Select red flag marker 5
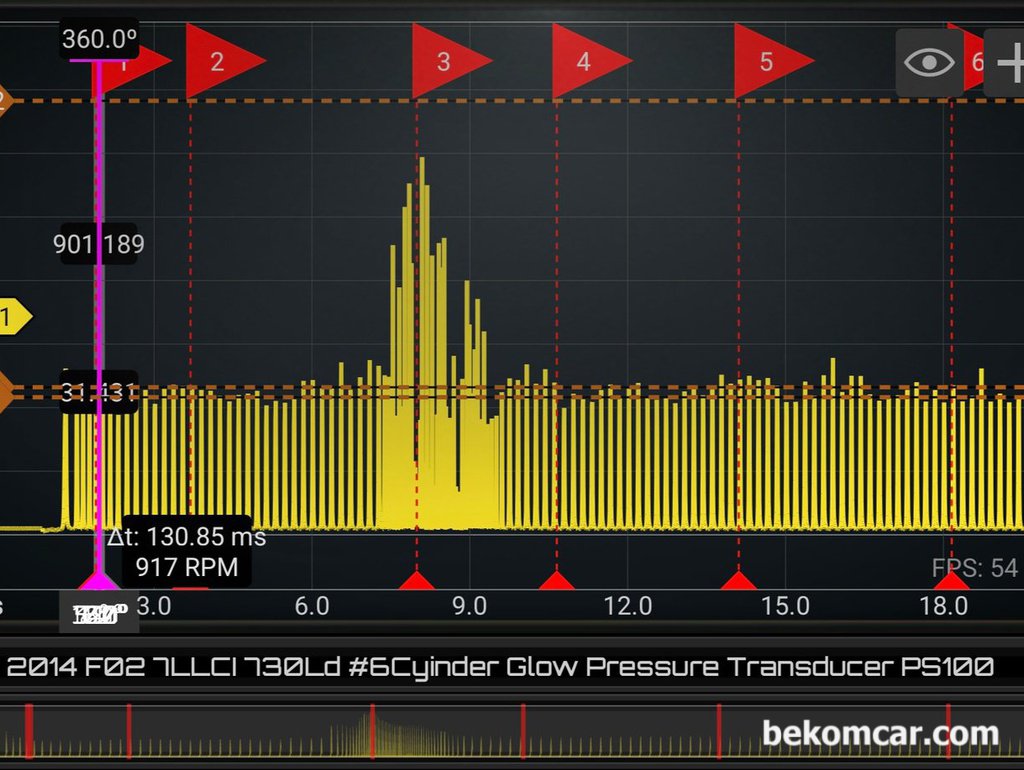The image size is (1024, 770). (x=774, y=61)
